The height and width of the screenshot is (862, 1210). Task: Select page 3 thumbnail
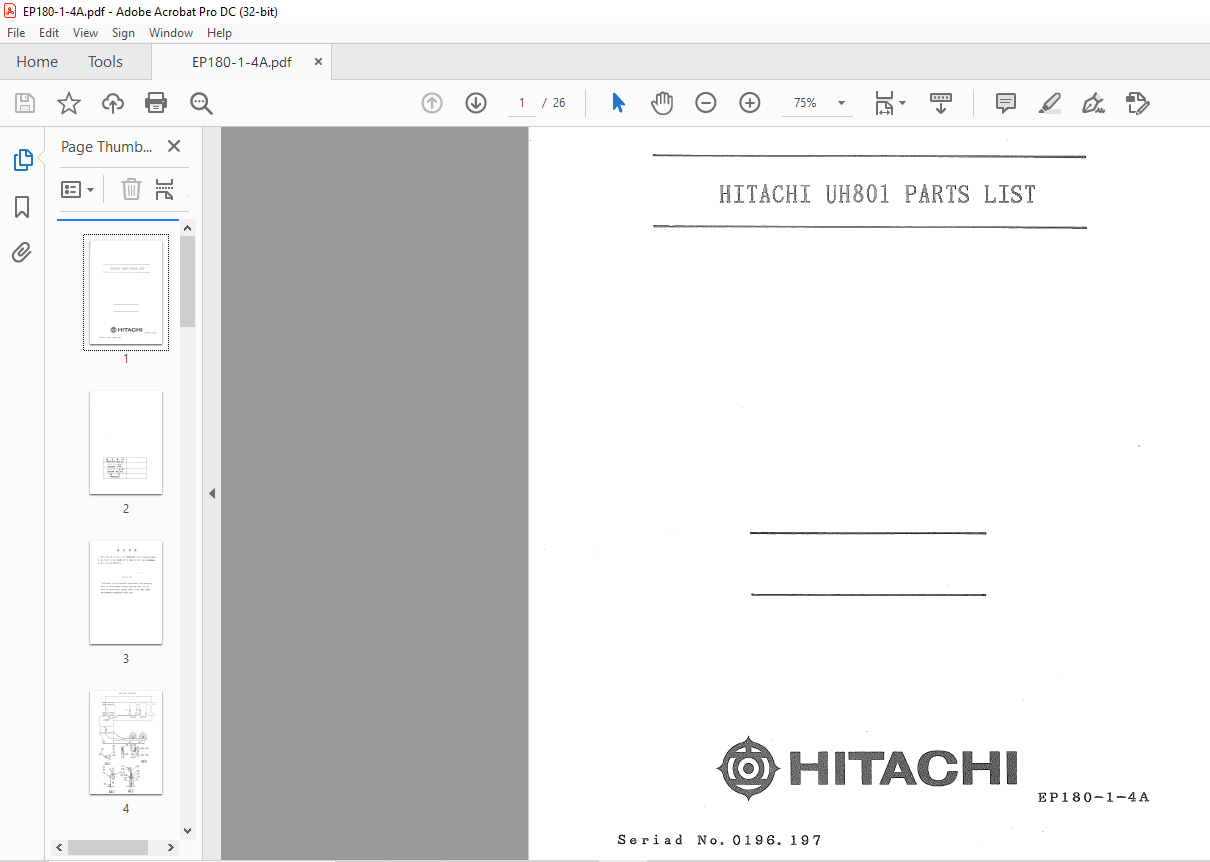pyautogui.click(x=125, y=593)
